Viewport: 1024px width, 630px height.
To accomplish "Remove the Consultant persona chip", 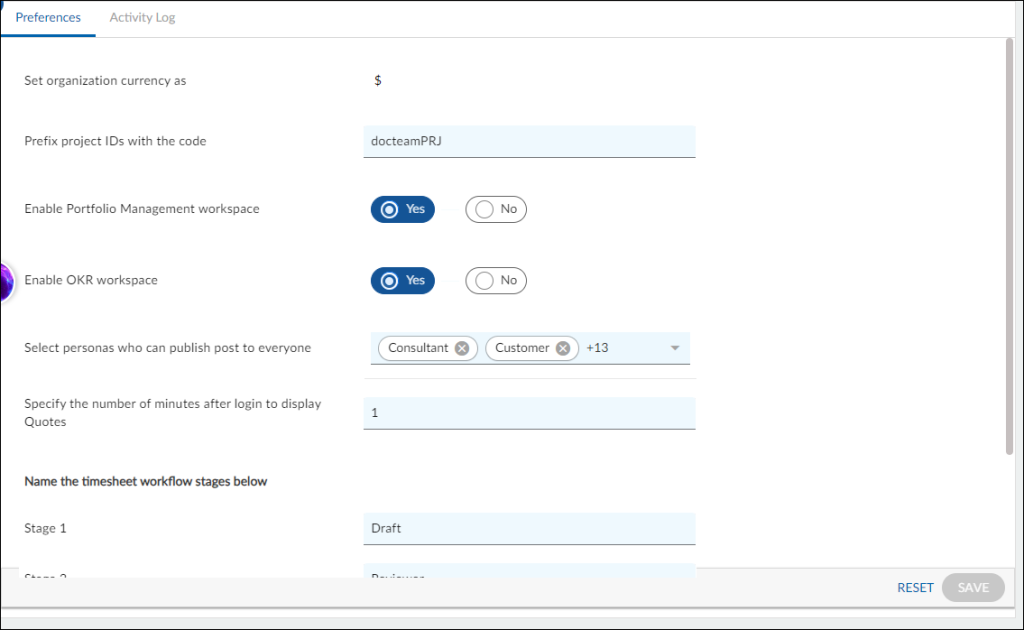I will click(461, 348).
